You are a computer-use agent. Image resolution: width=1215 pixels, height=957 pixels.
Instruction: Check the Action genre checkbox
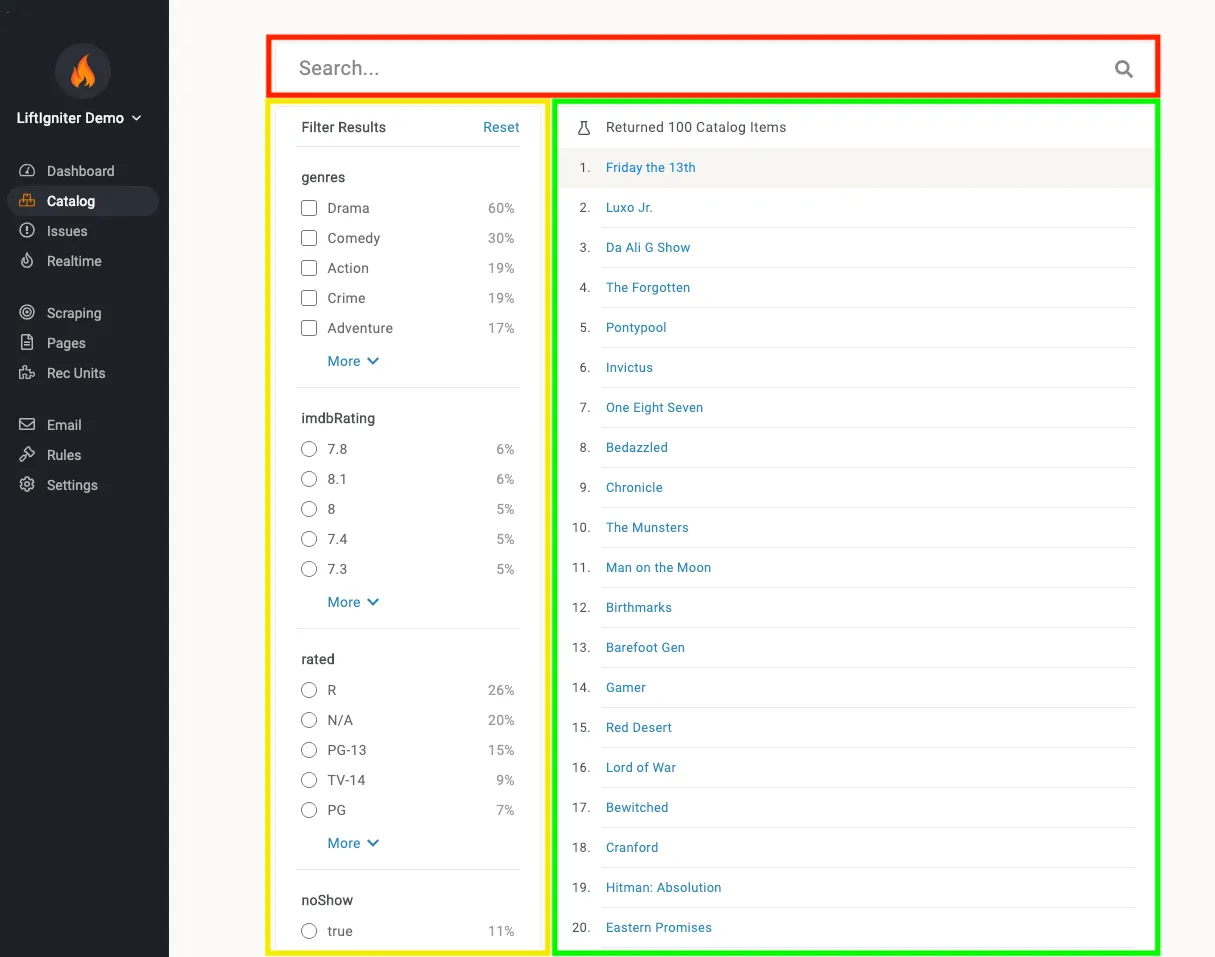tap(309, 268)
